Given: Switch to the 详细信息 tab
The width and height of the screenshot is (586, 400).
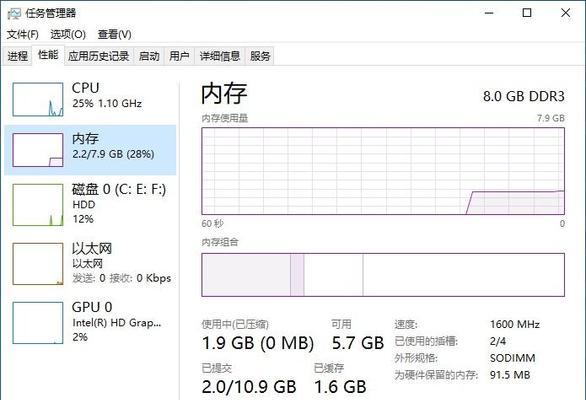Looking at the screenshot, I should tap(220, 56).
